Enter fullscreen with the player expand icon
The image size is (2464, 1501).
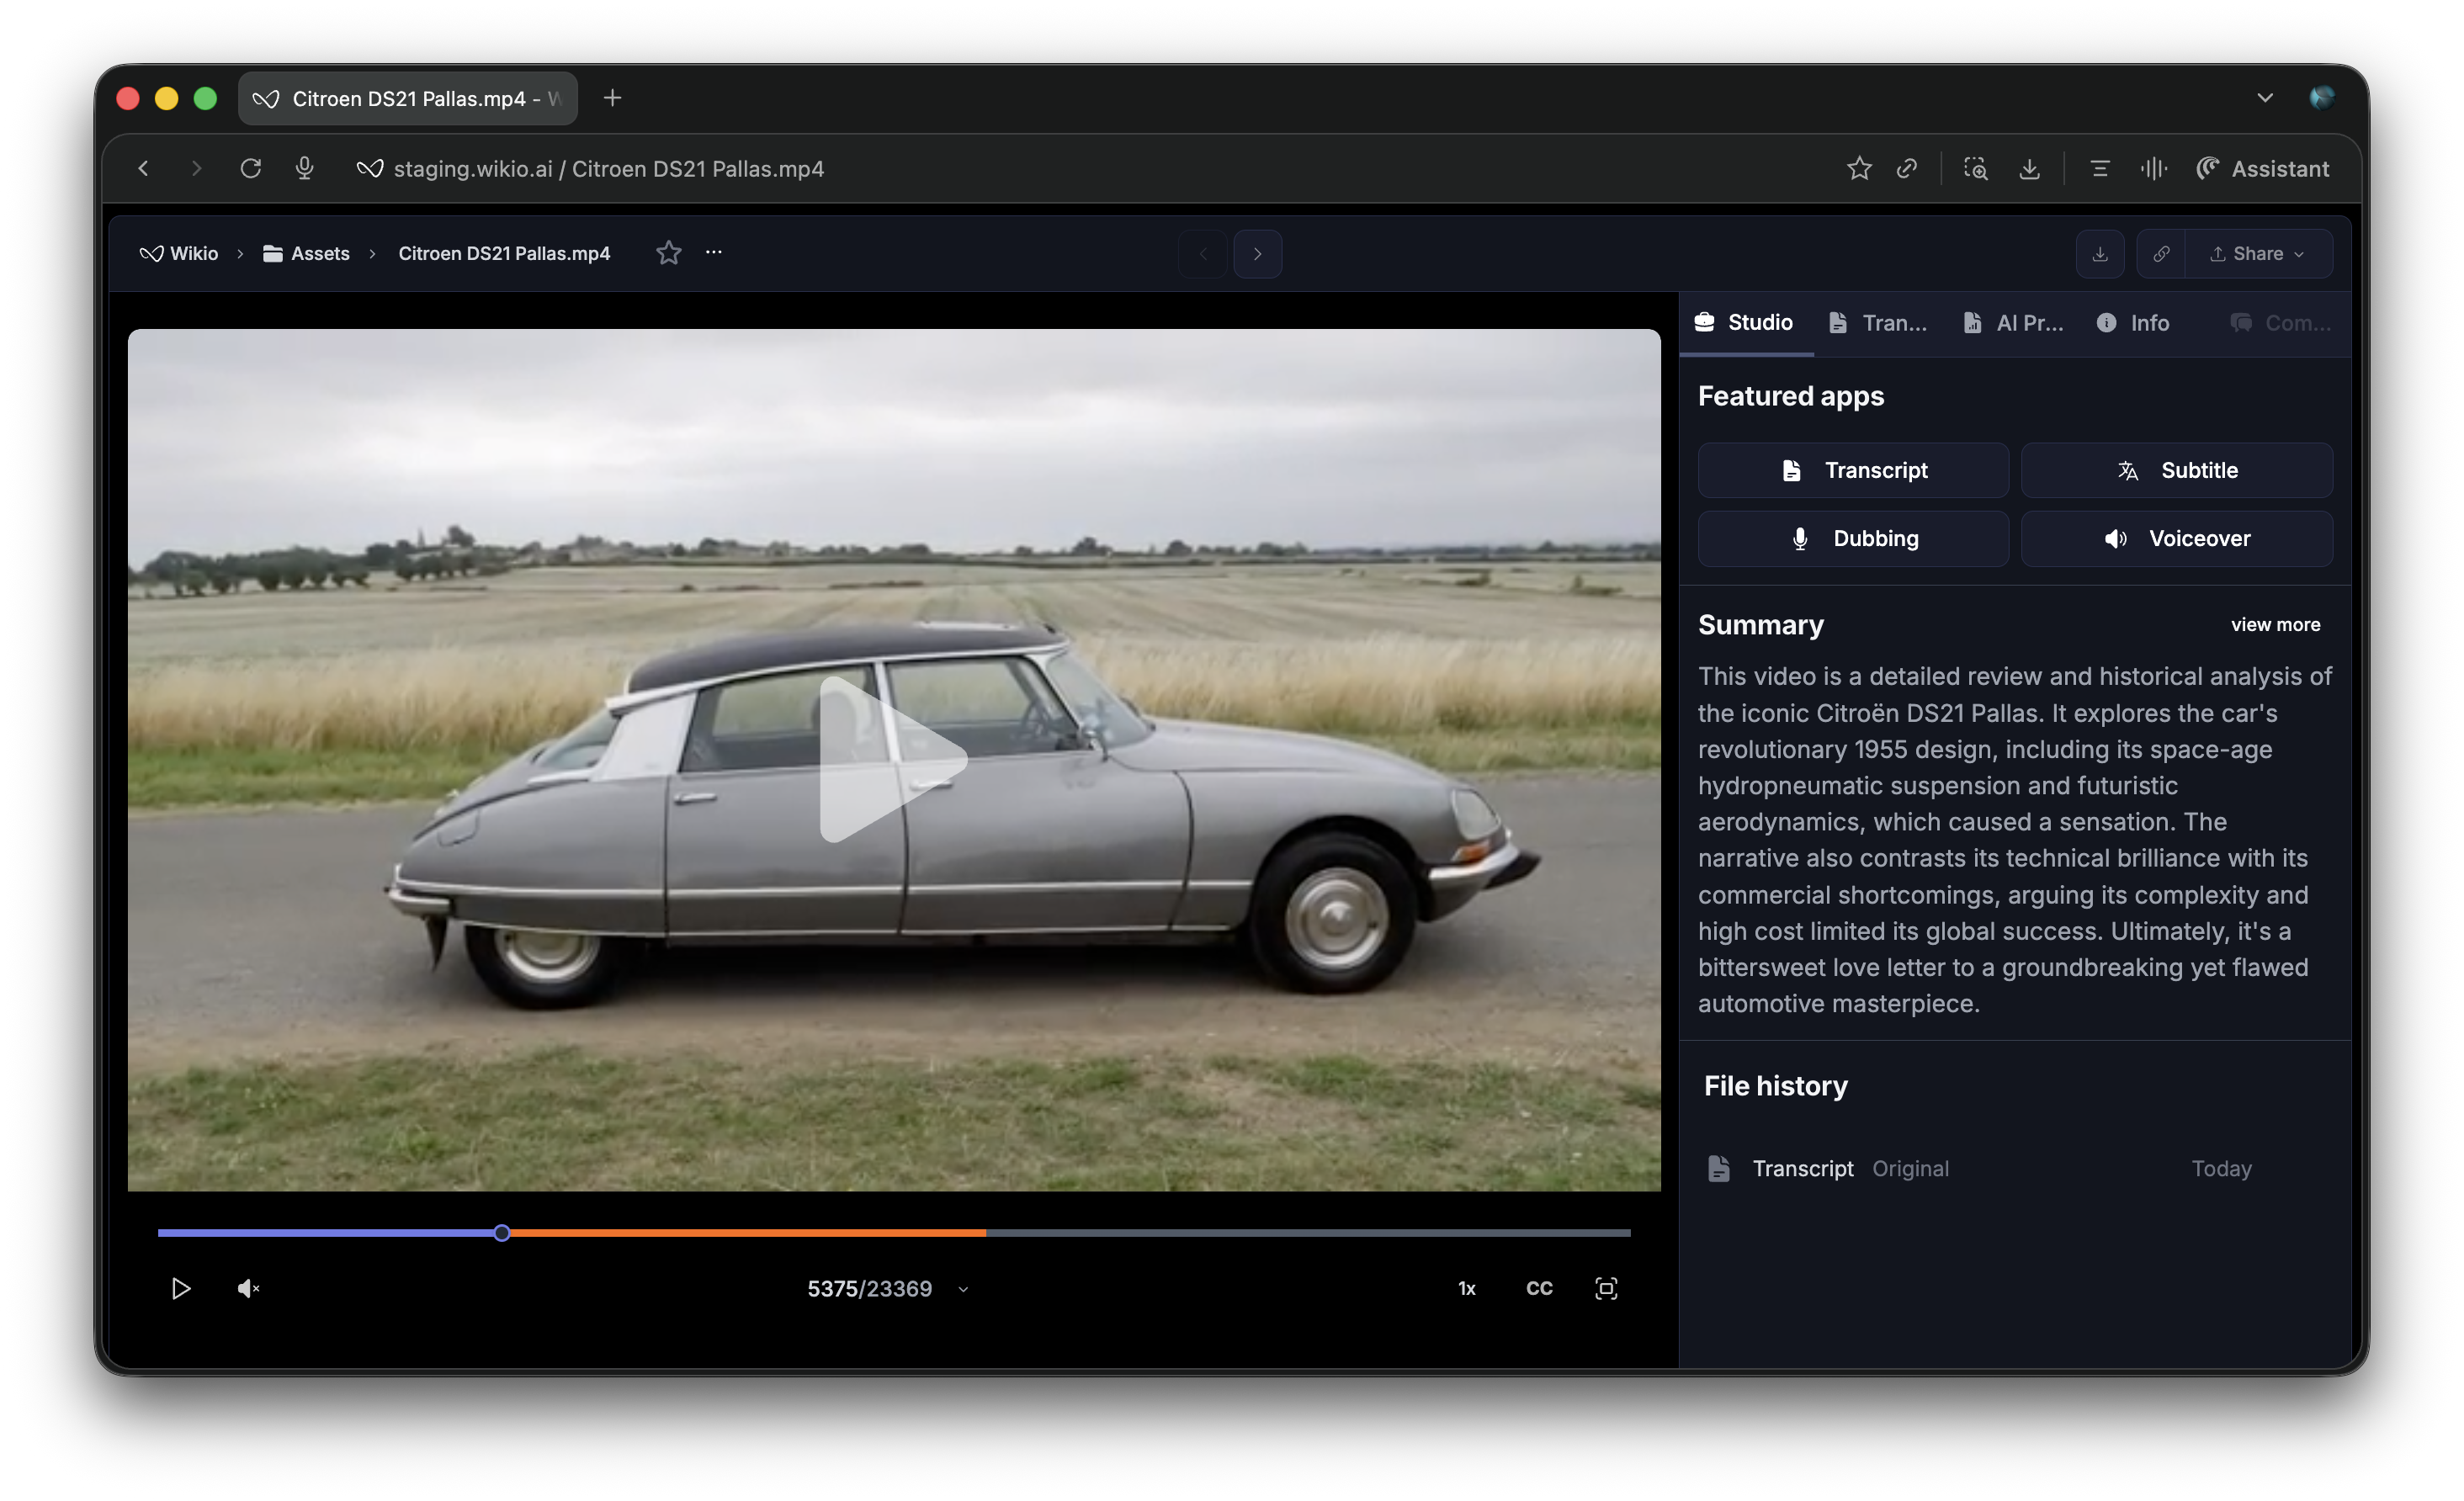(1605, 1288)
